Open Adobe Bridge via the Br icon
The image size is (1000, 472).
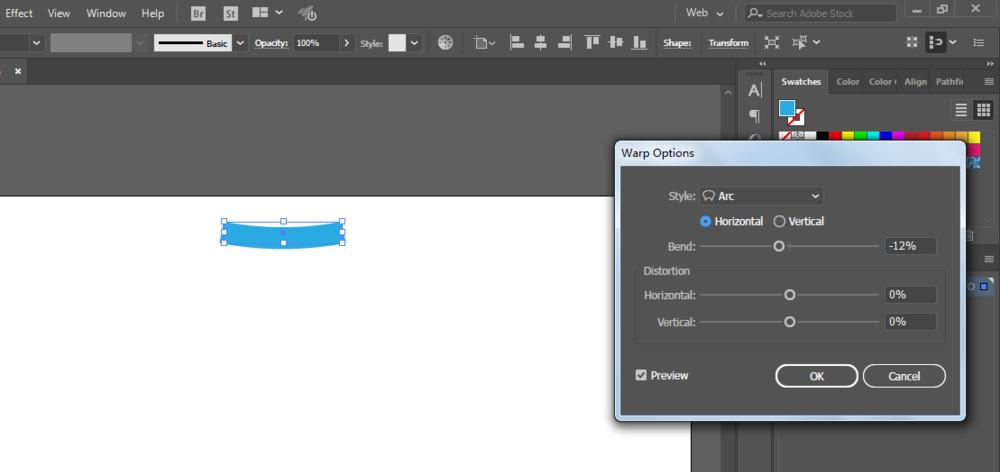point(198,13)
